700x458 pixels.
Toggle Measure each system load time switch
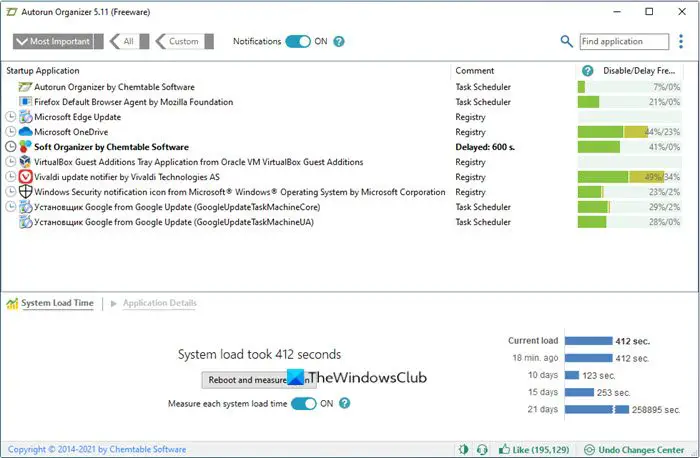pos(304,404)
